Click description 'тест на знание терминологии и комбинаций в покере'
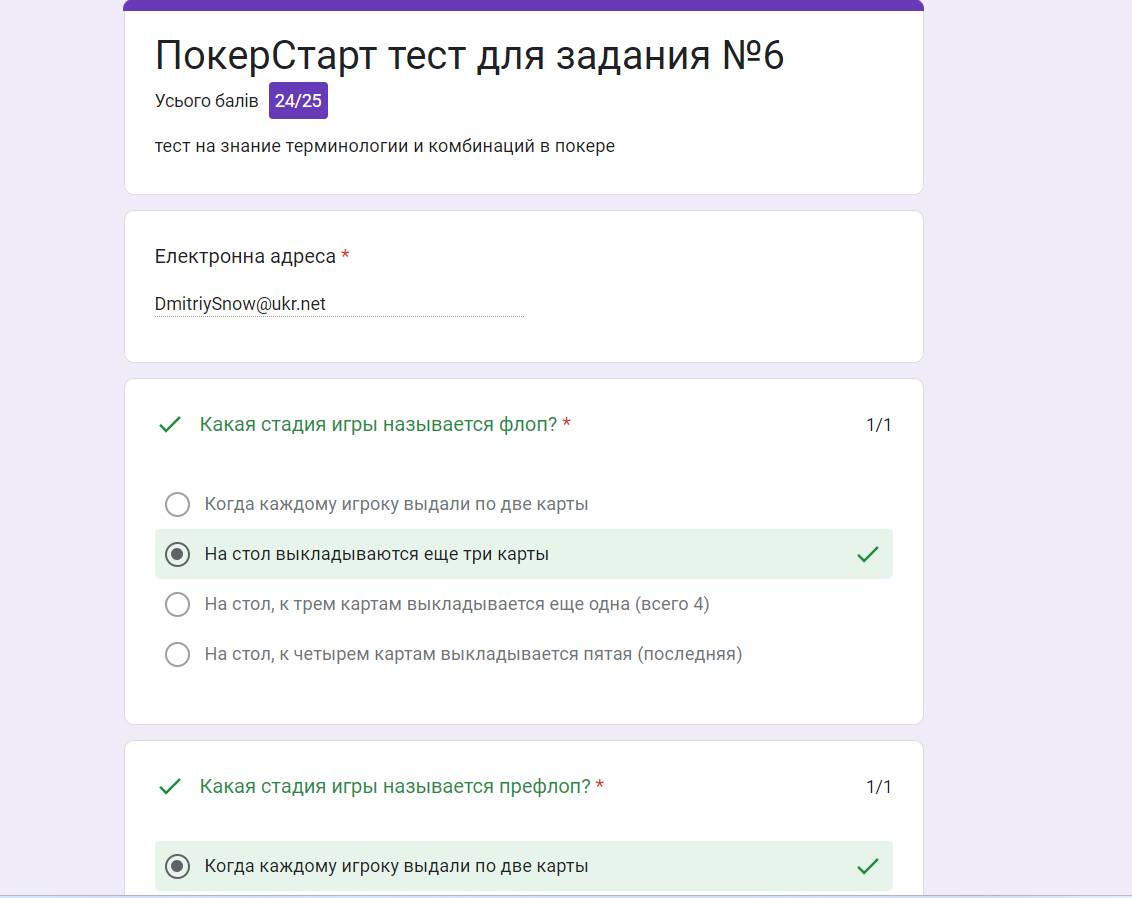 385,146
